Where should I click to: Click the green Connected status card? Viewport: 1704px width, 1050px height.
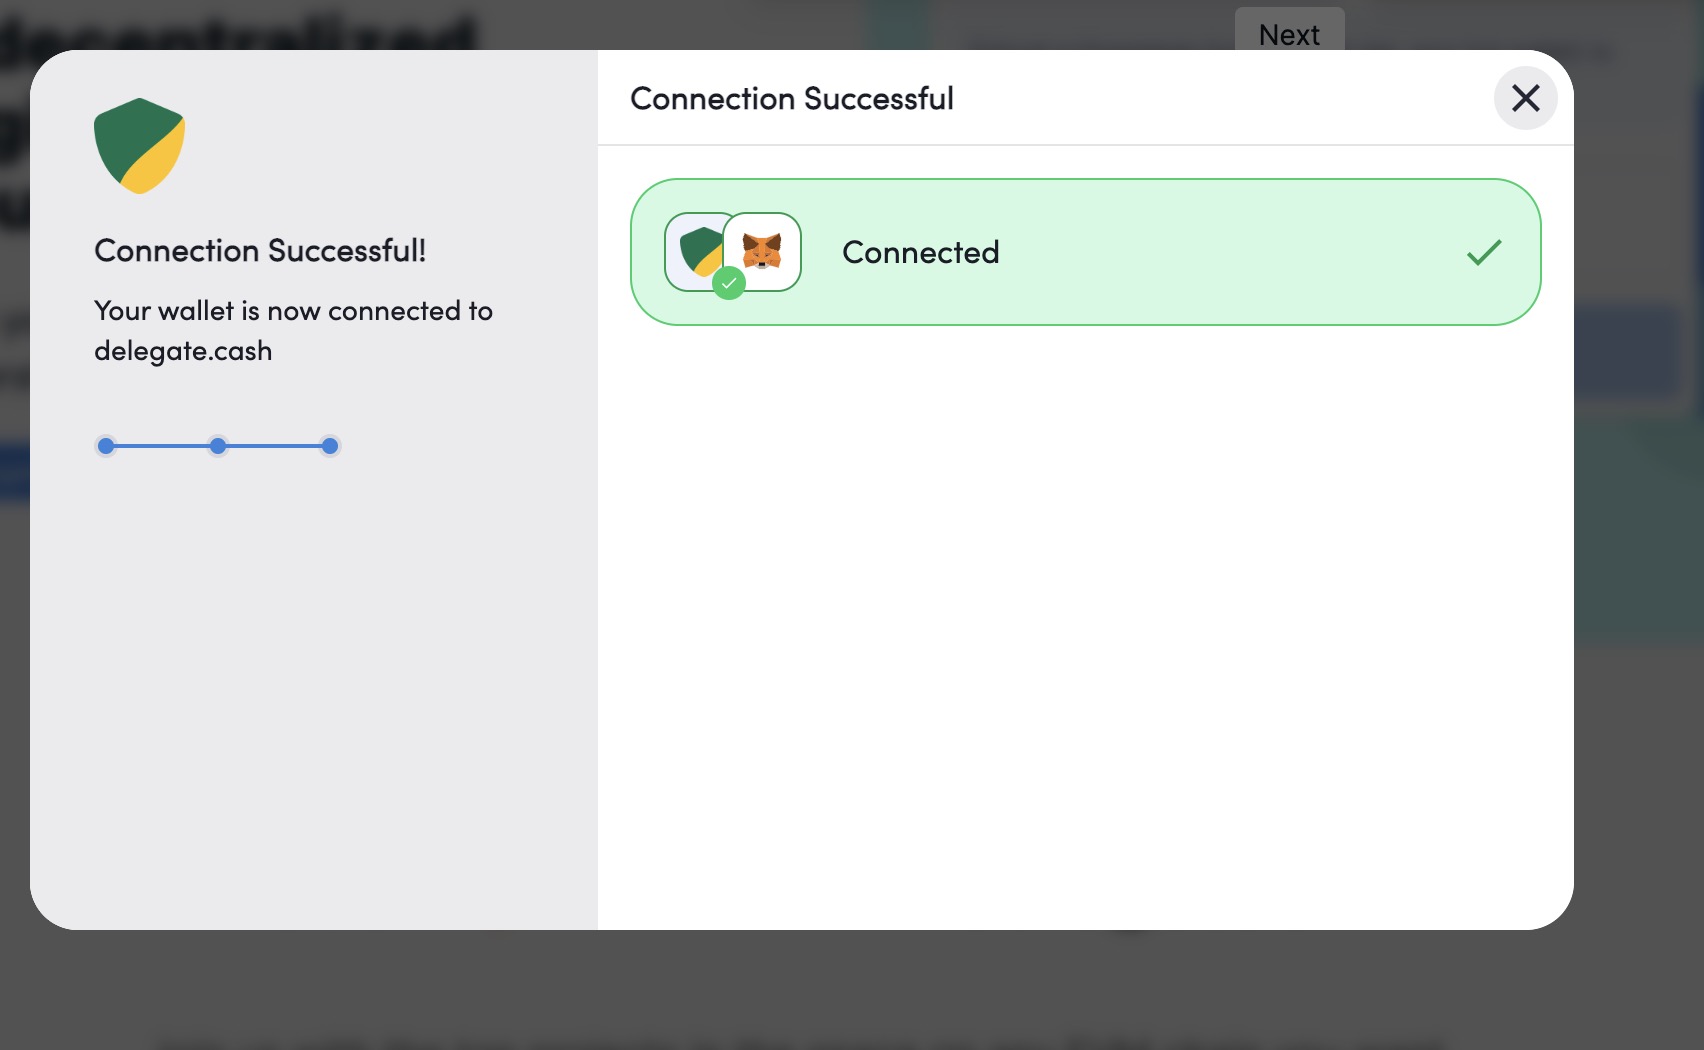(x=1085, y=252)
